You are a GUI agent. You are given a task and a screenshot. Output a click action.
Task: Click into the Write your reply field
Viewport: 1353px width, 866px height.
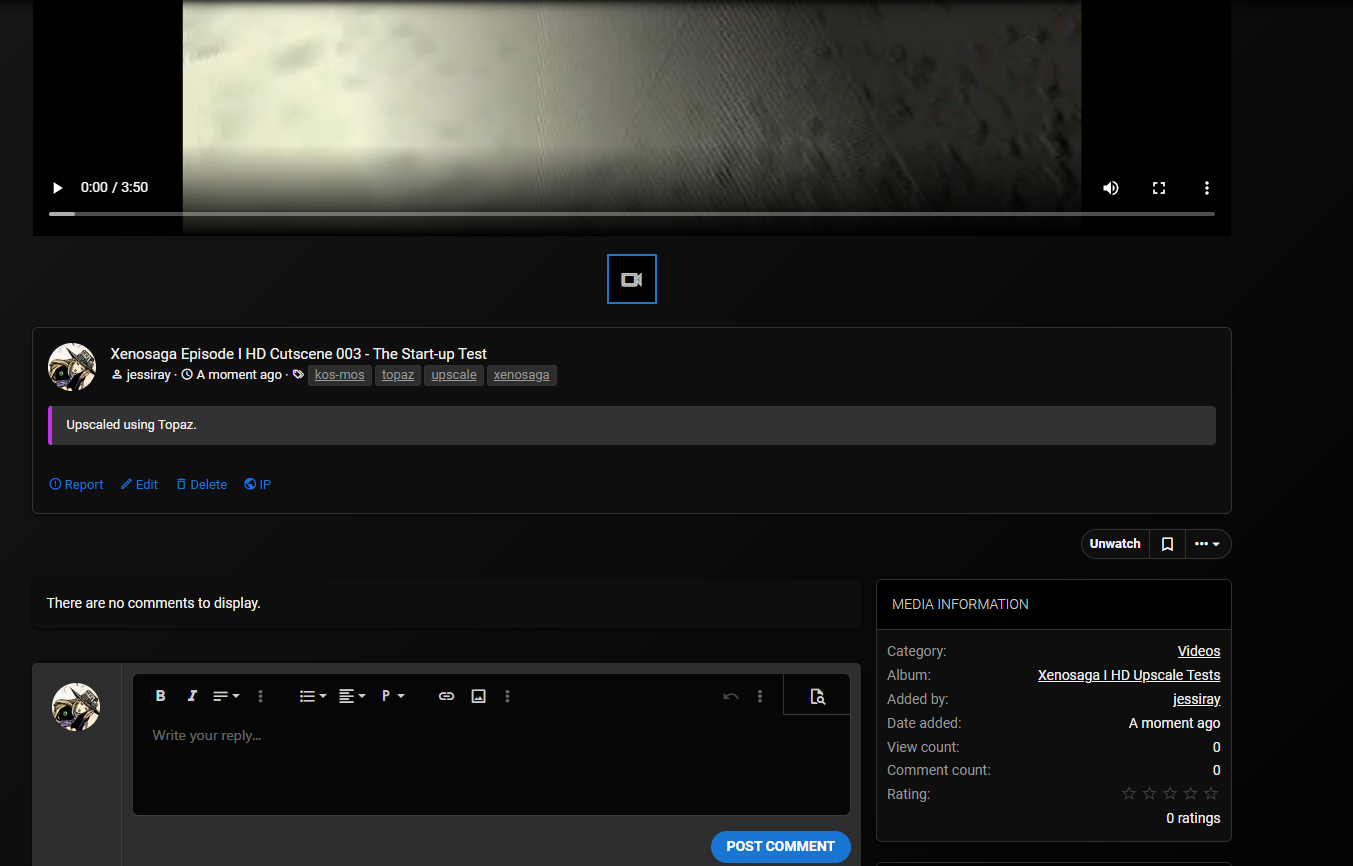pyautogui.click(x=491, y=764)
